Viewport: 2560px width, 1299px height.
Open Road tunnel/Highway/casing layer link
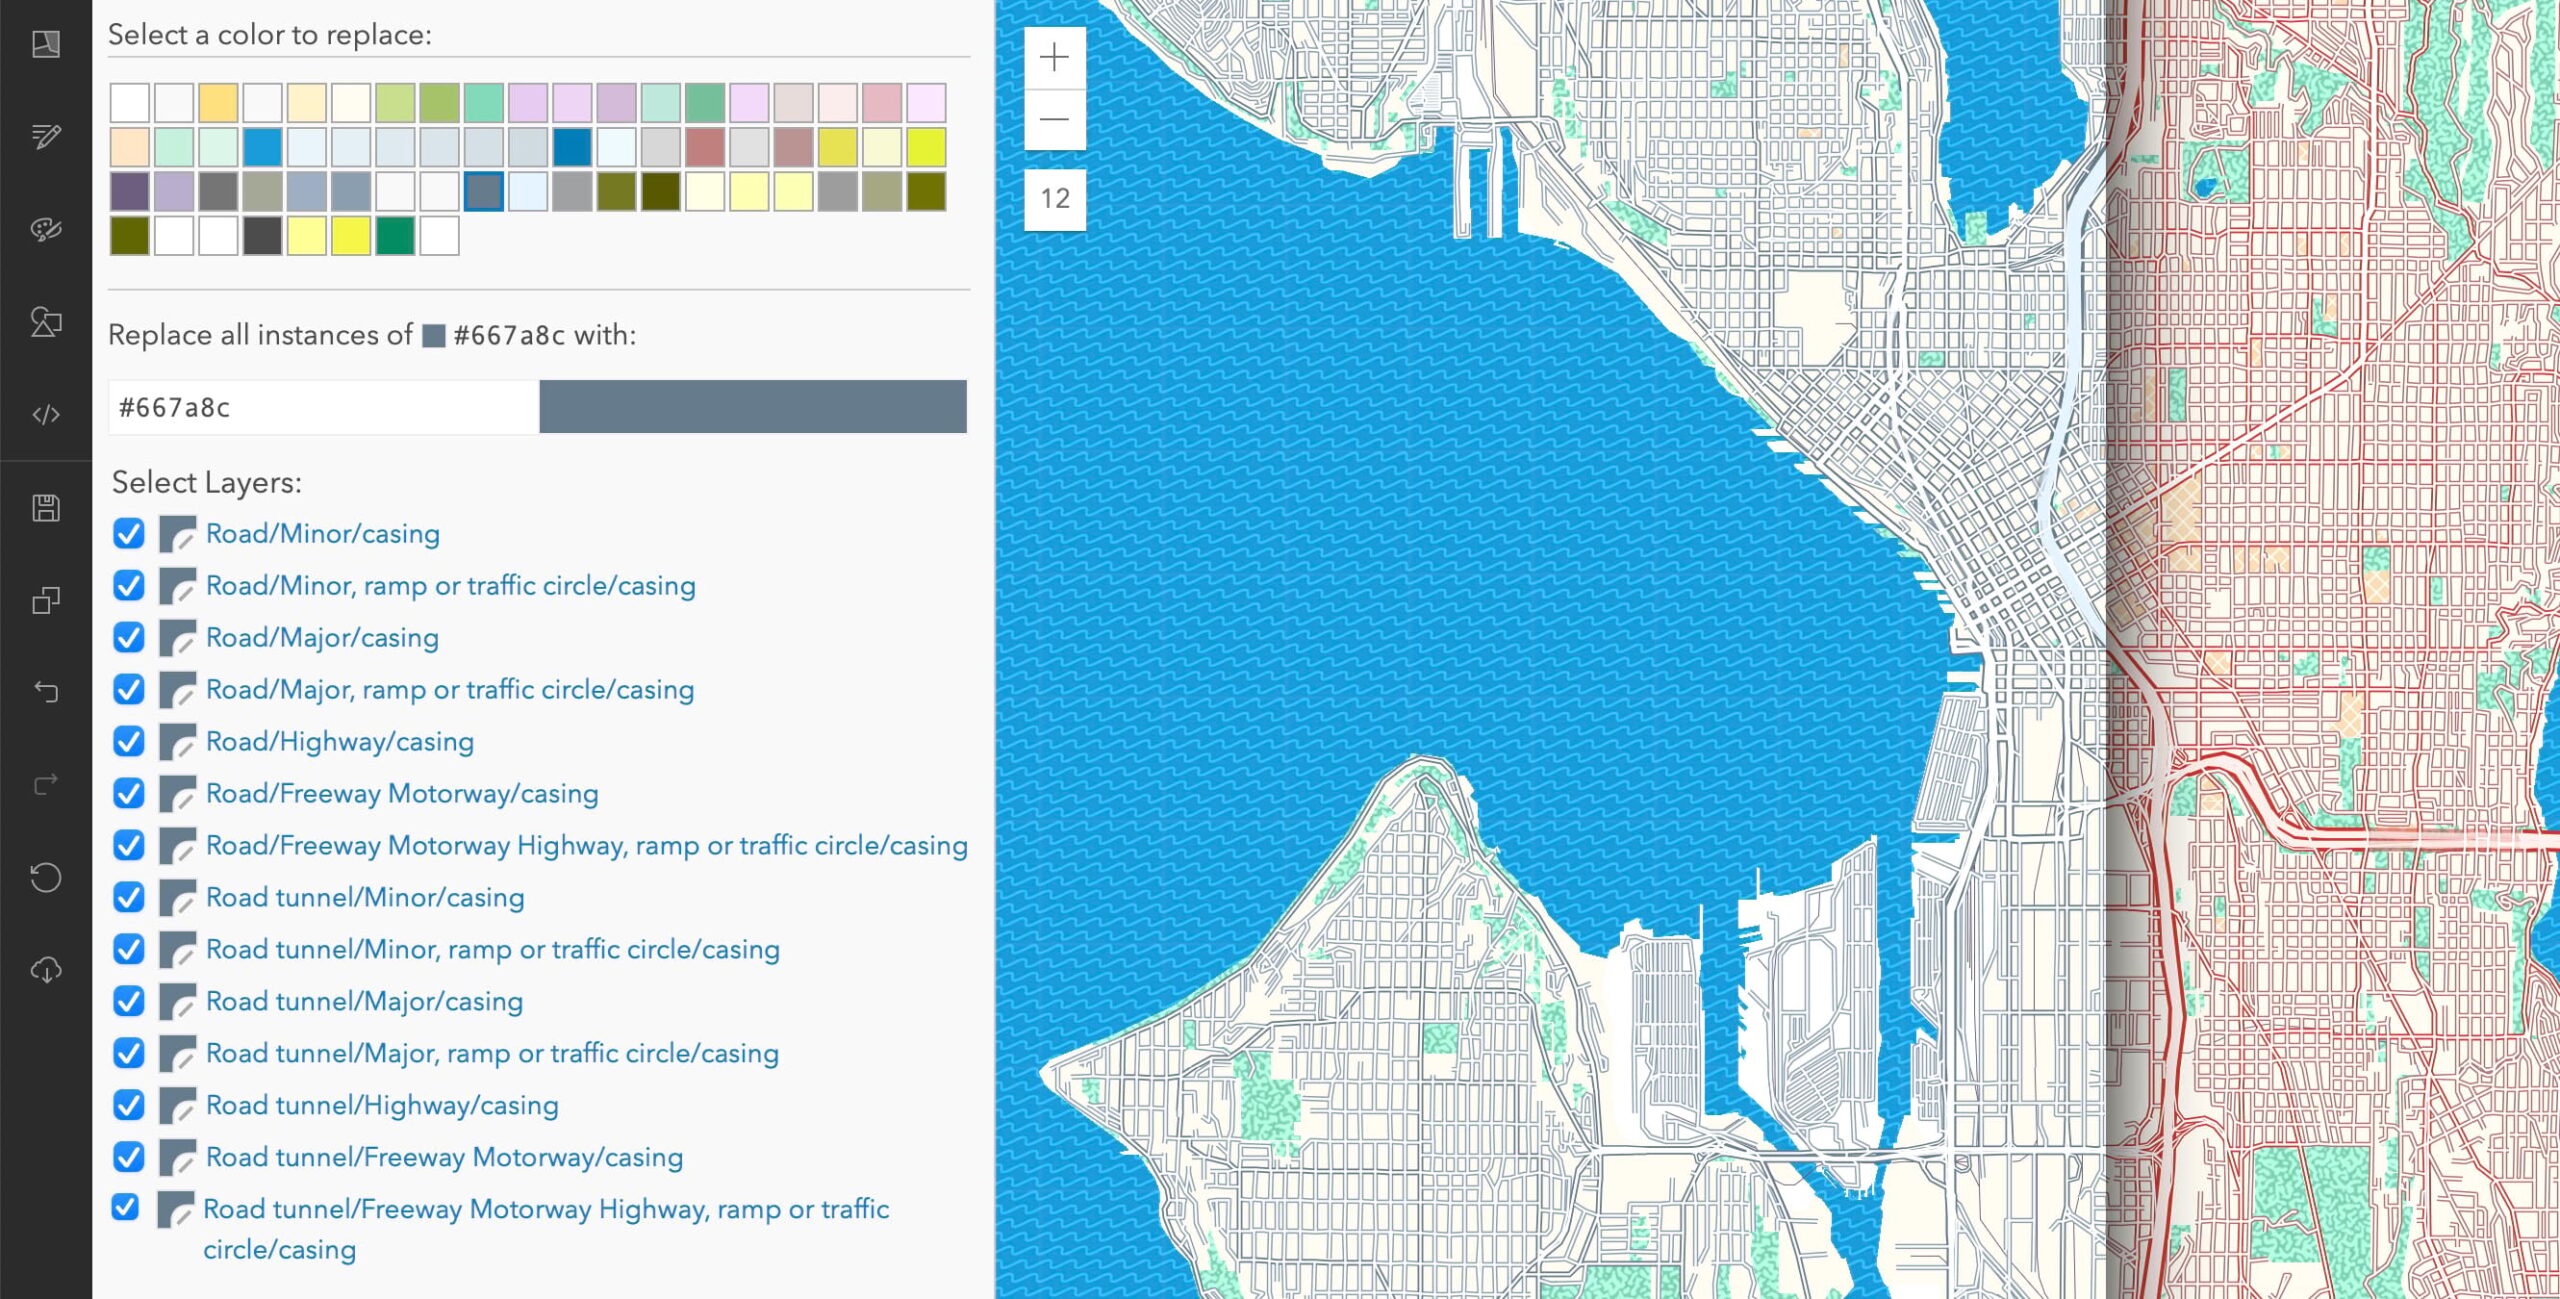(x=382, y=1106)
